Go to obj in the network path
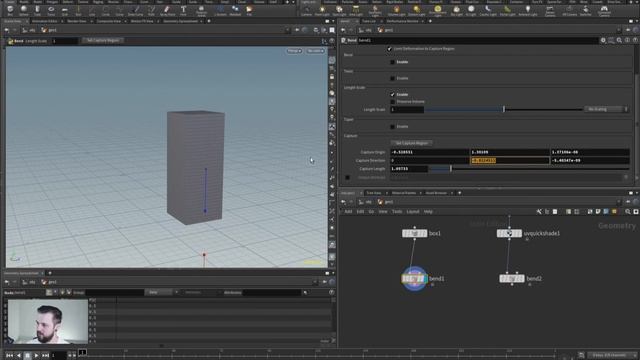Image resolution: width=640 pixels, height=360 pixels. point(366,202)
